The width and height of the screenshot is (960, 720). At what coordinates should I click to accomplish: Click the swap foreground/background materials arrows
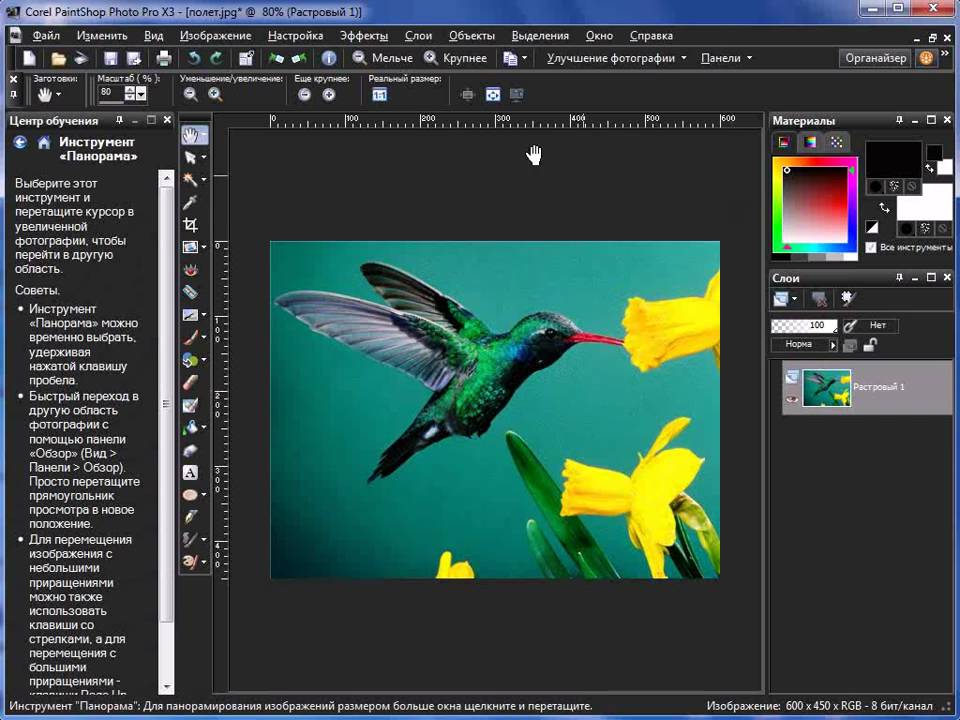884,208
